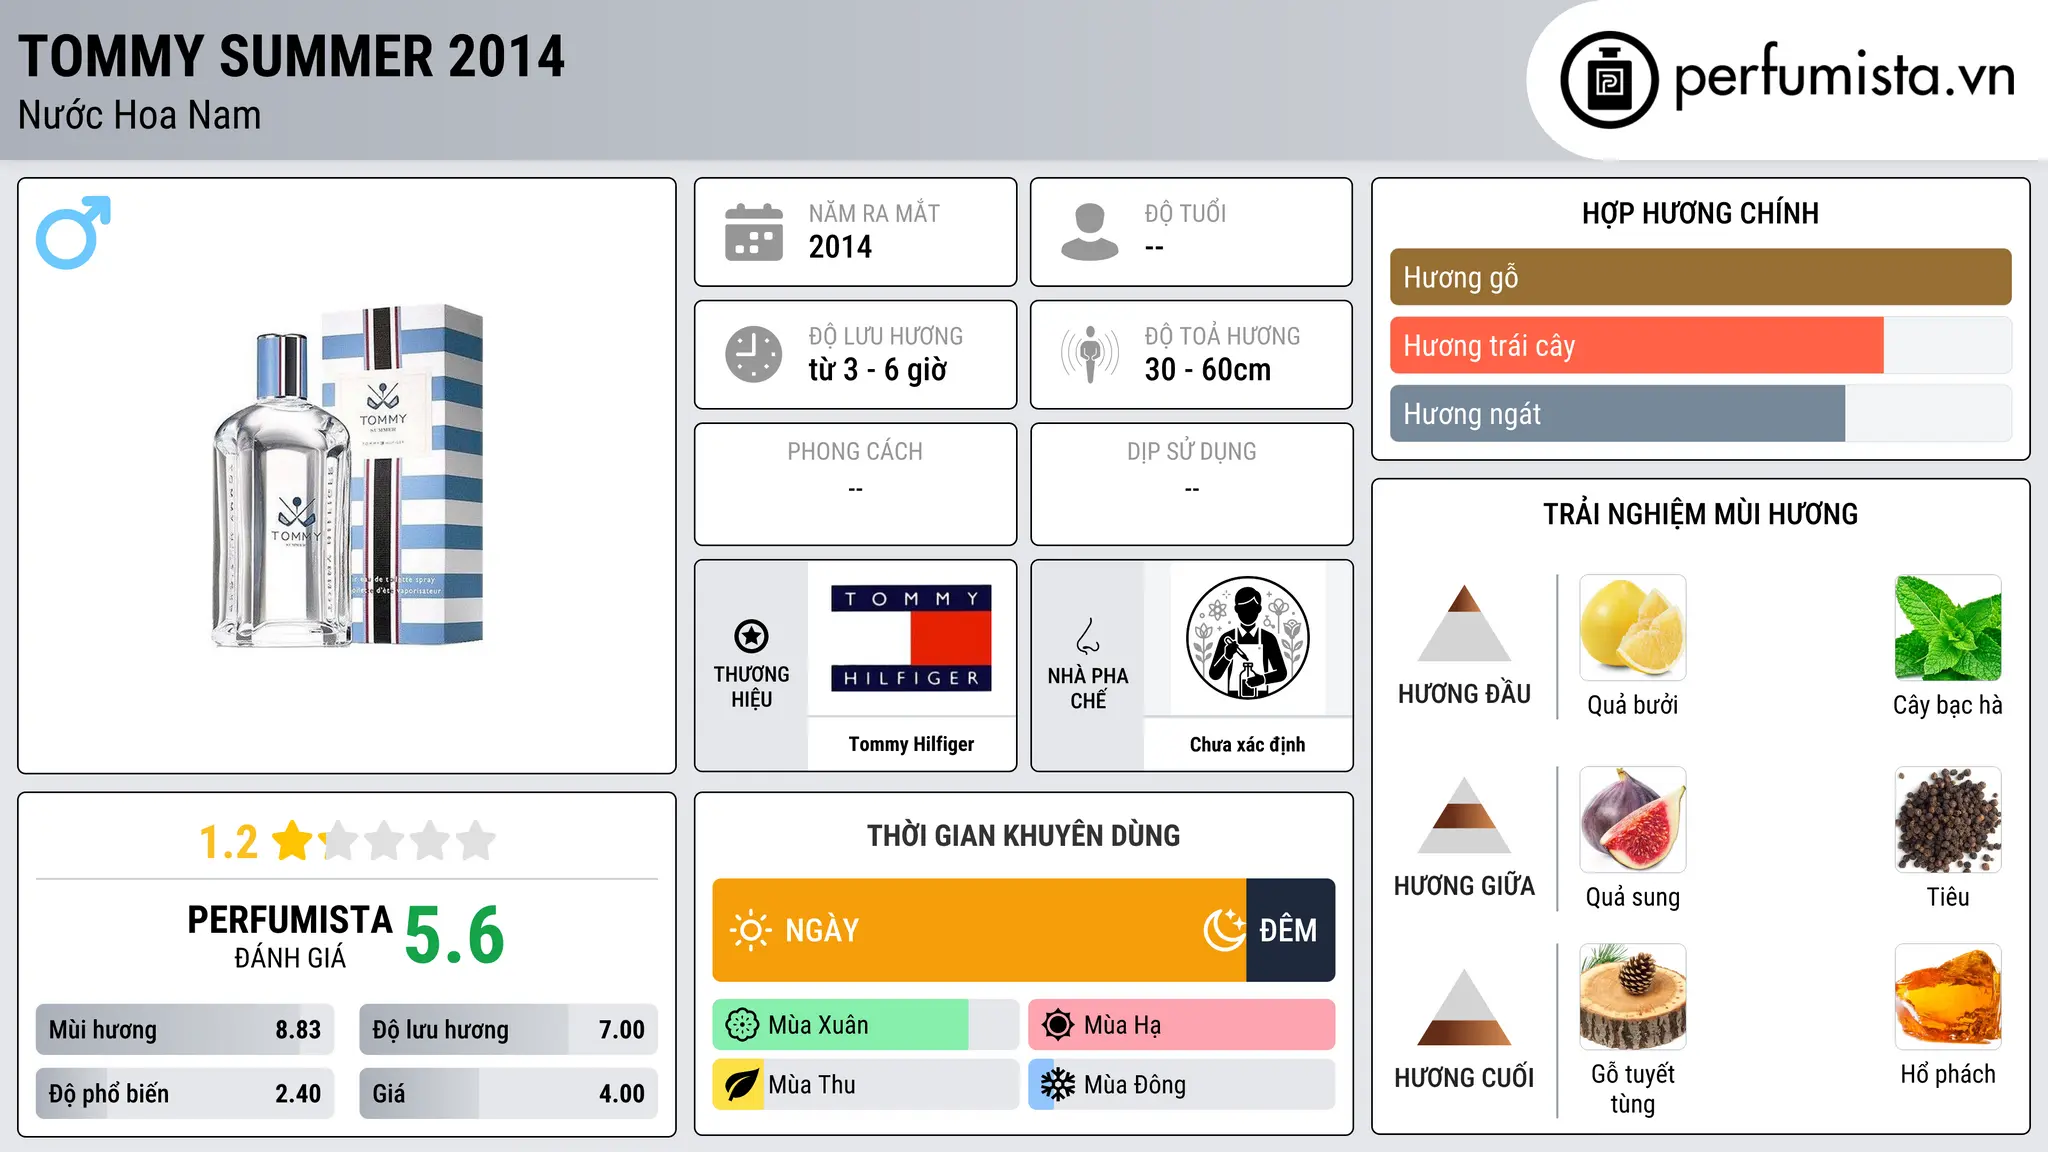2048x1152 pixels.
Task: Click the orange Ngày daytime segment
Action: [979, 930]
